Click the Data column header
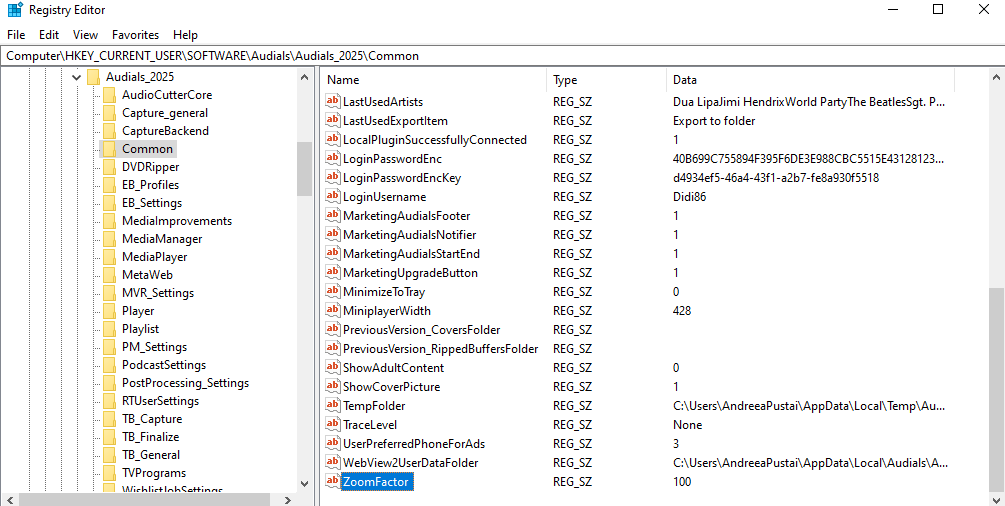Screen dimensions: 1005x506 tap(808, 80)
